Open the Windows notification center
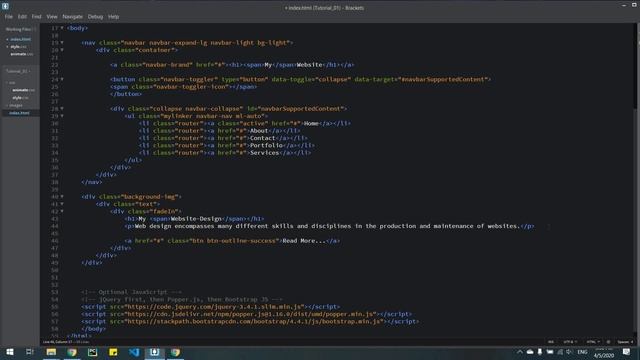The image size is (640, 360). (x=627, y=352)
